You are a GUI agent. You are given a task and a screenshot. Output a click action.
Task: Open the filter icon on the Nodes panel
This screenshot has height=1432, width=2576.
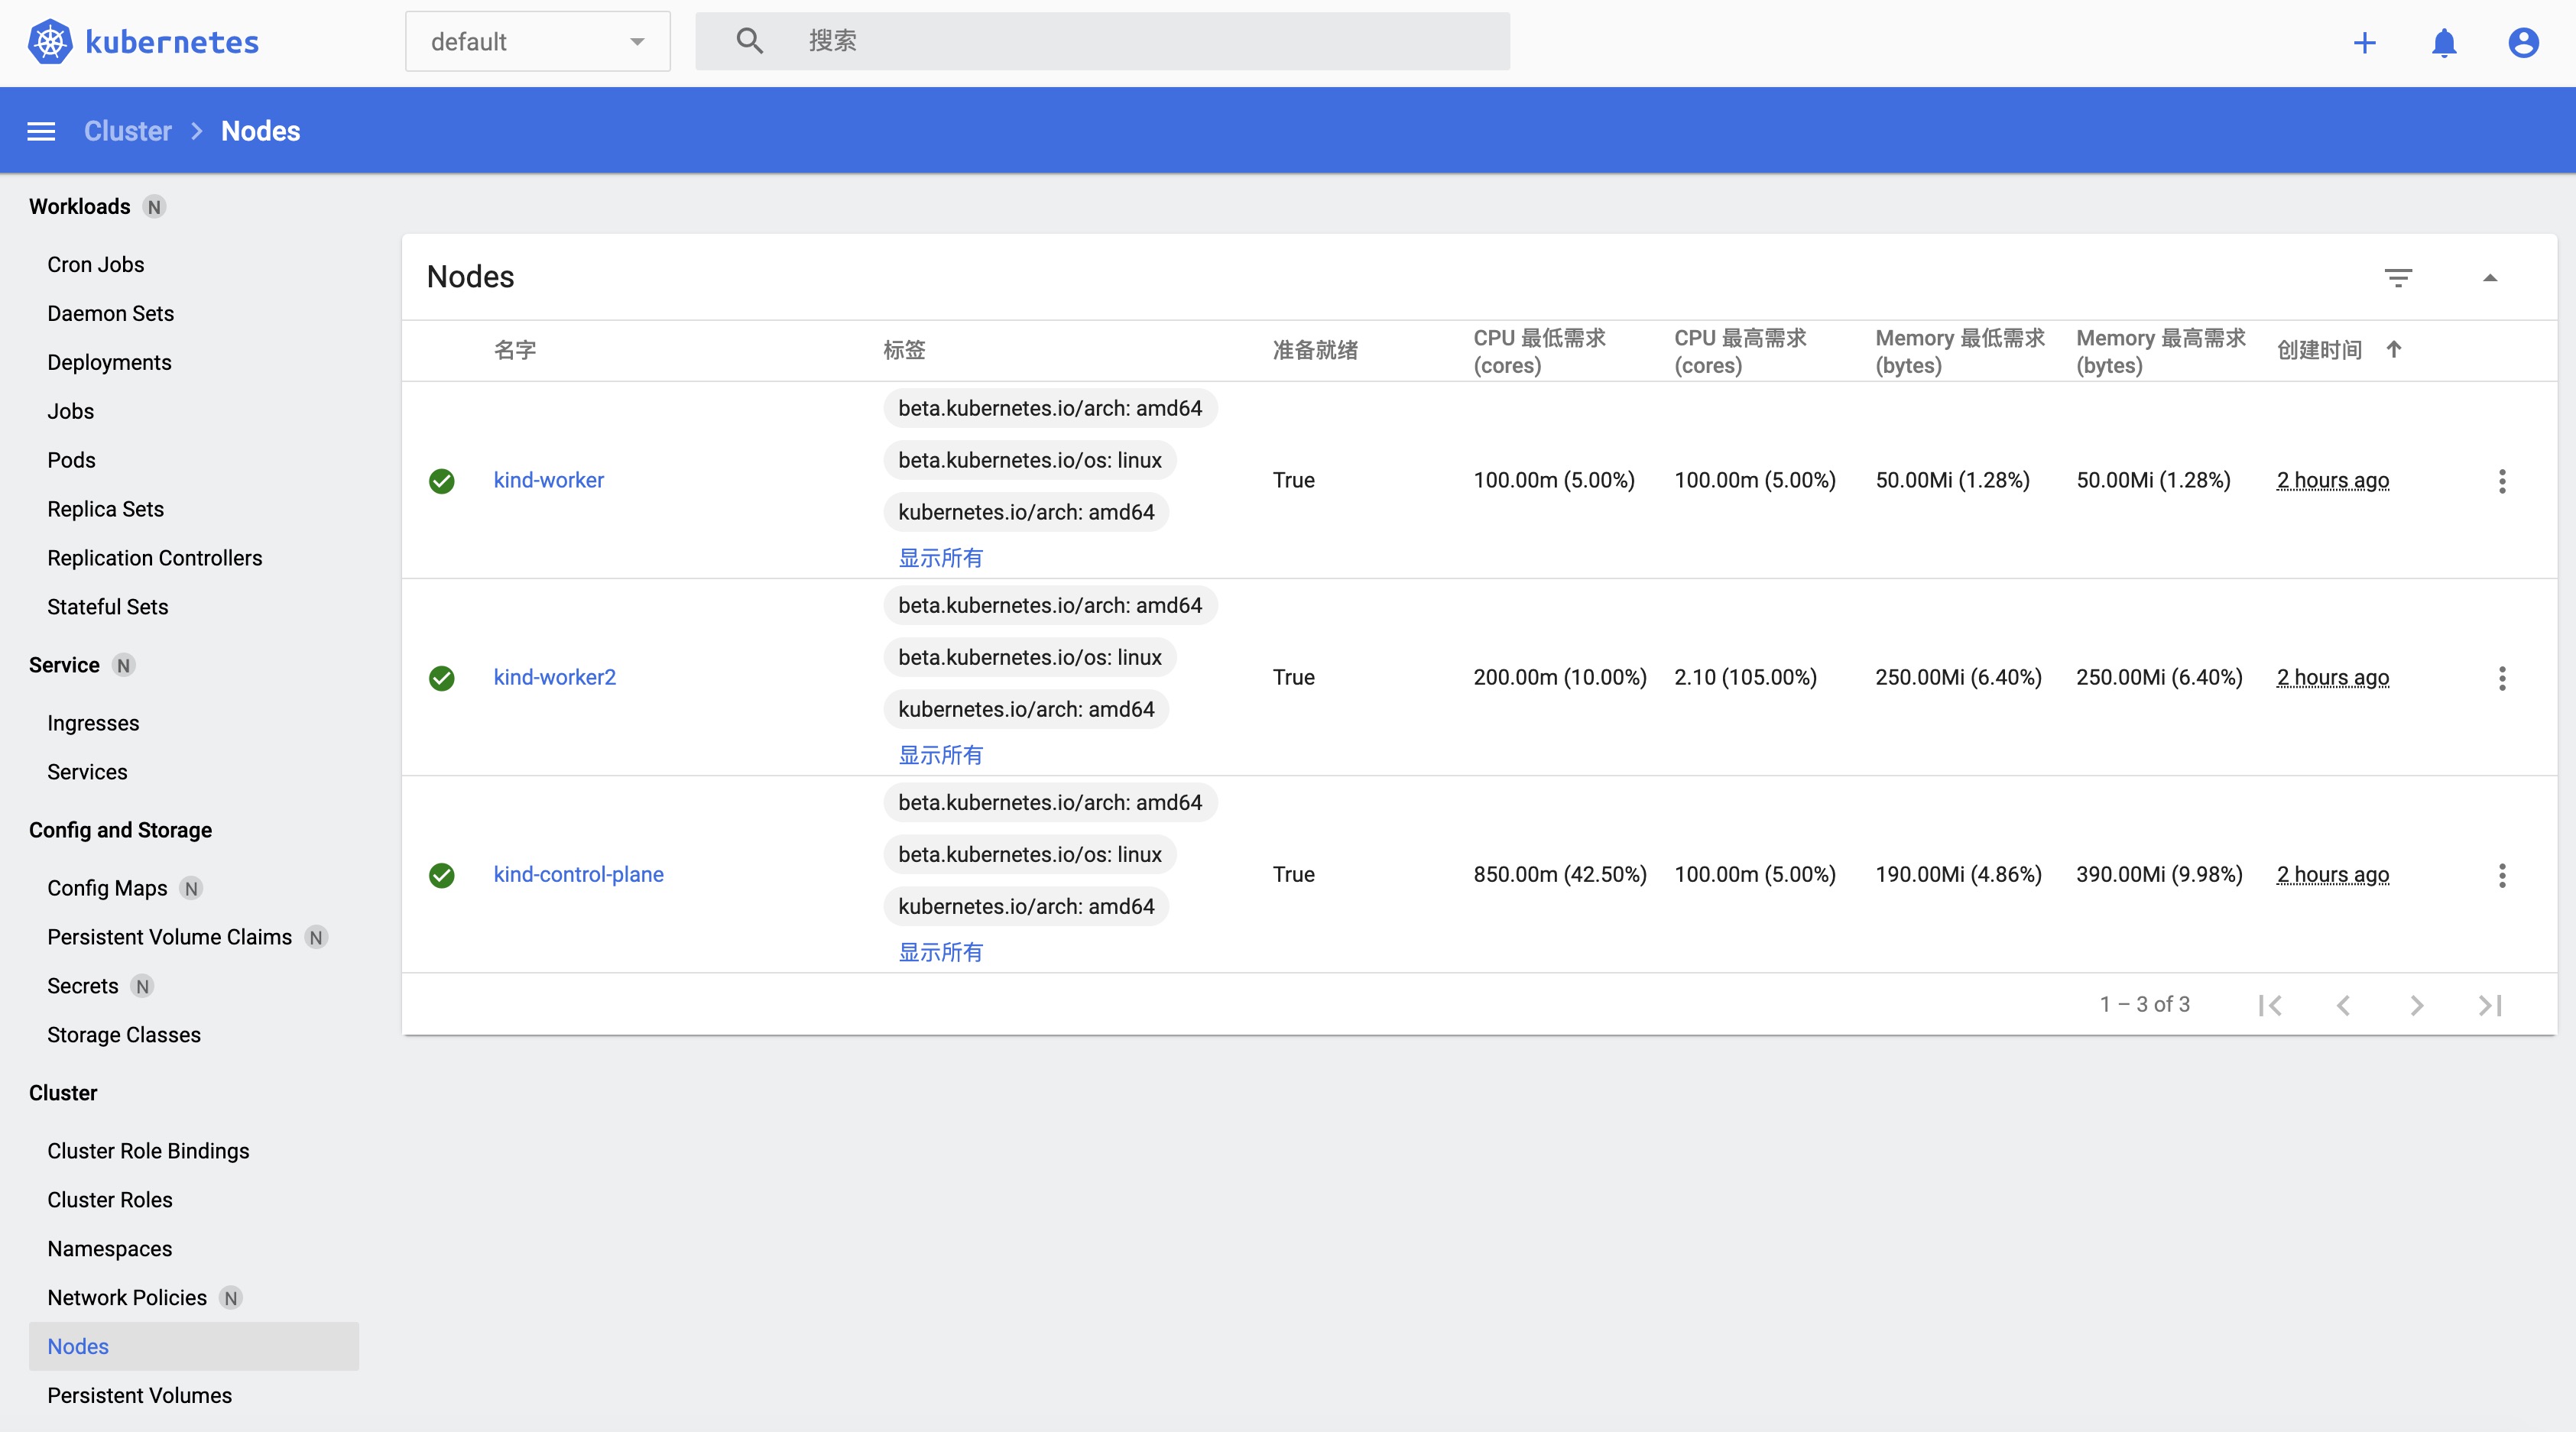(2399, 277)
